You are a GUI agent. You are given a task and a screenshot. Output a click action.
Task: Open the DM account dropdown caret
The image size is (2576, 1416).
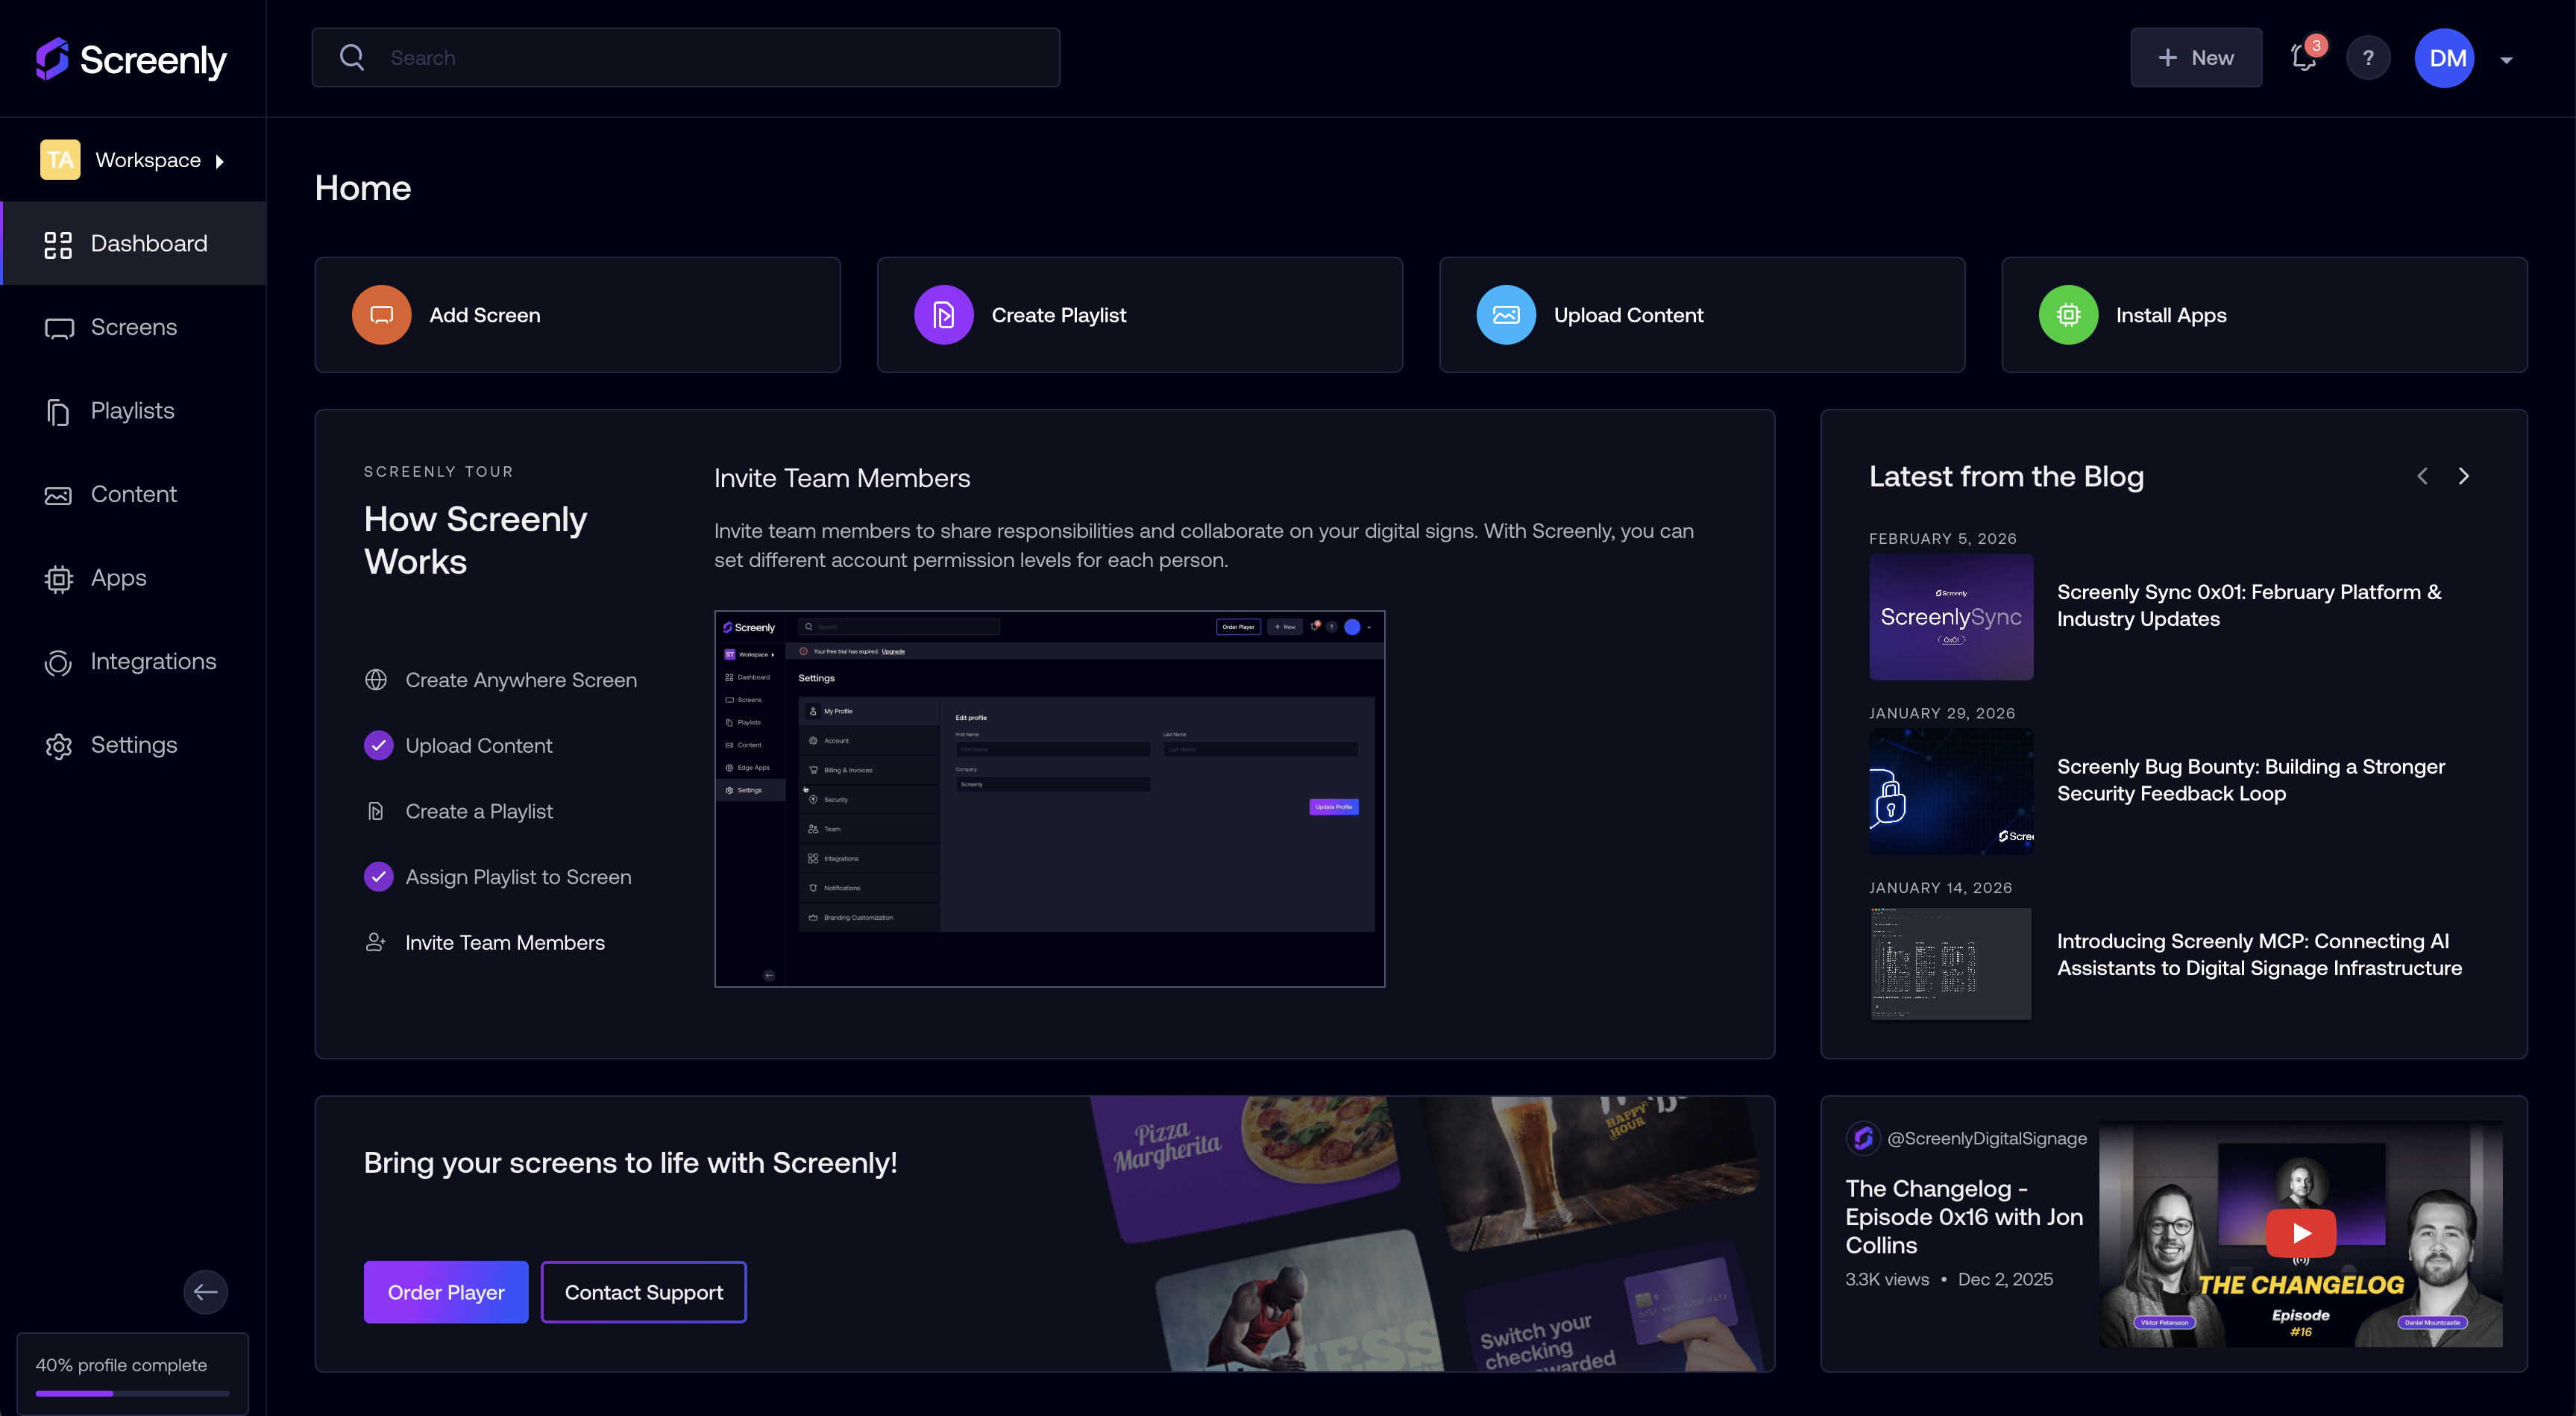(2506, 60)
